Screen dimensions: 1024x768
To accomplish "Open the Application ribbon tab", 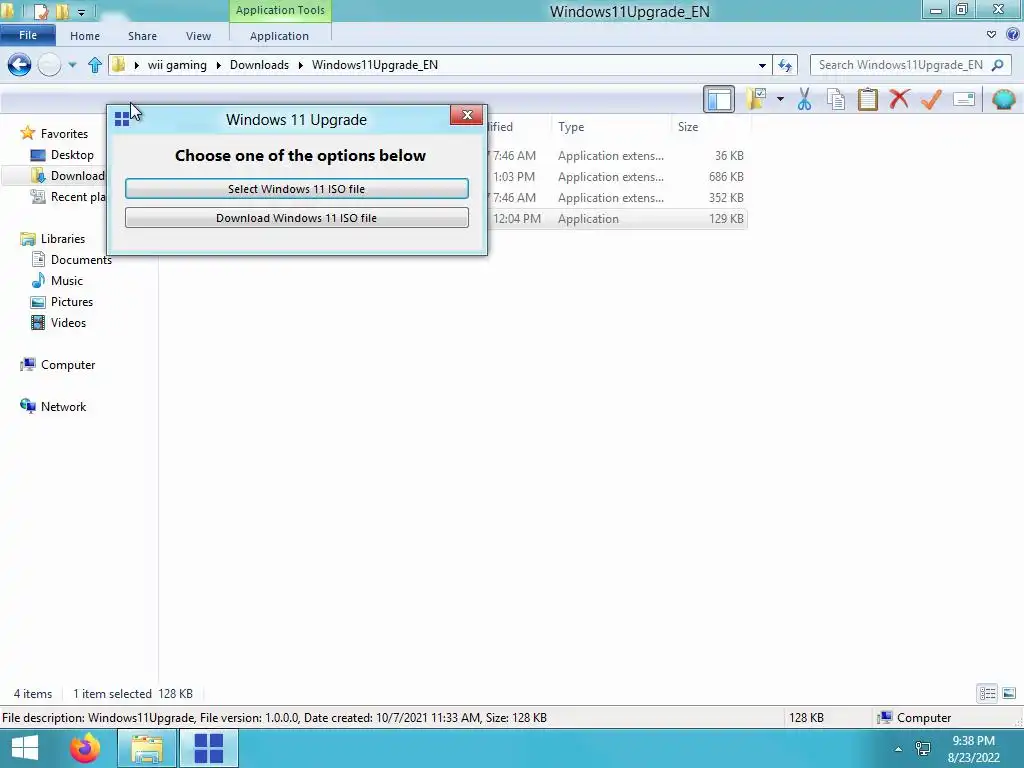I will pos(280,36).
